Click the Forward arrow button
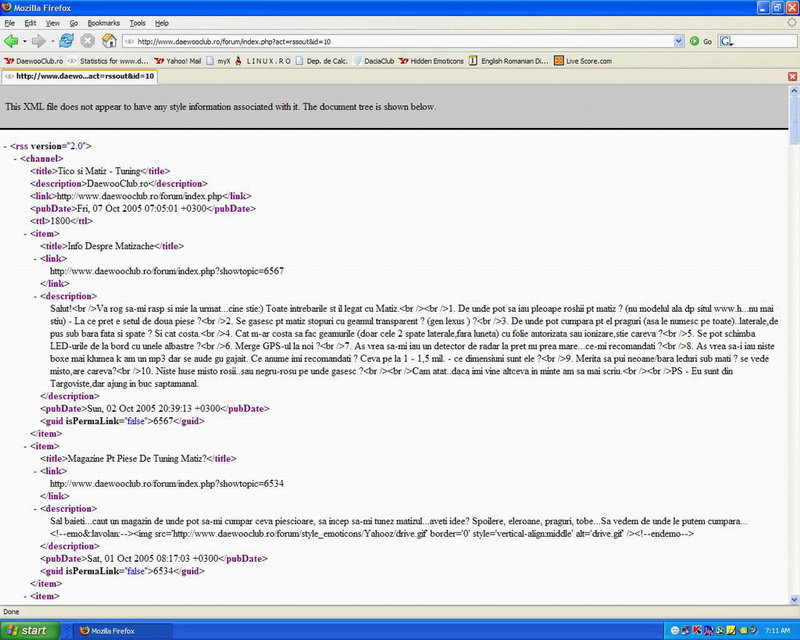Viewport: 800px width, 640px height. coord(38,41)
